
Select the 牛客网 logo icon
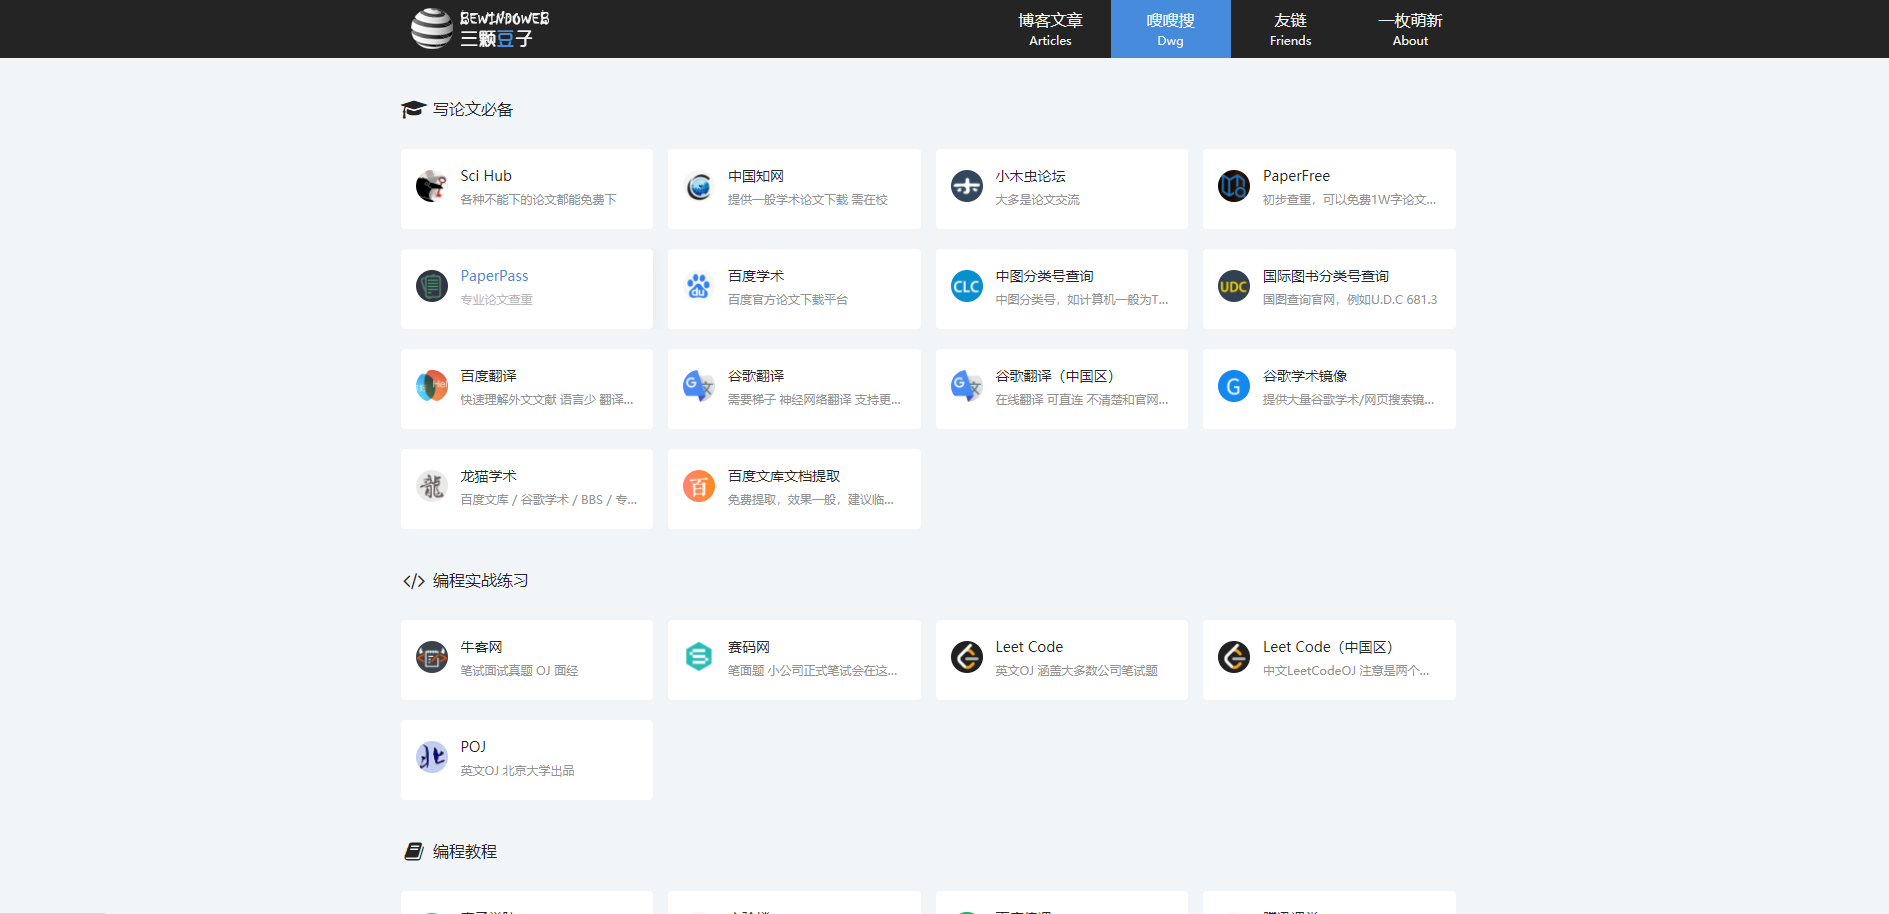click(431, 657)
